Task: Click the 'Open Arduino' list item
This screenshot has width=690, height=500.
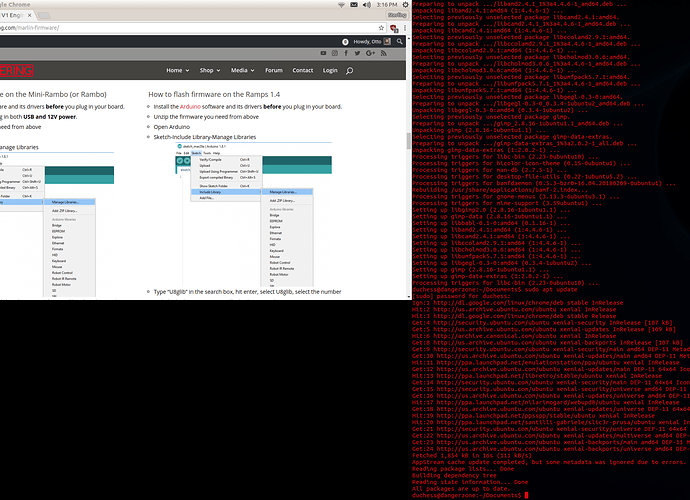Action: 172,127
